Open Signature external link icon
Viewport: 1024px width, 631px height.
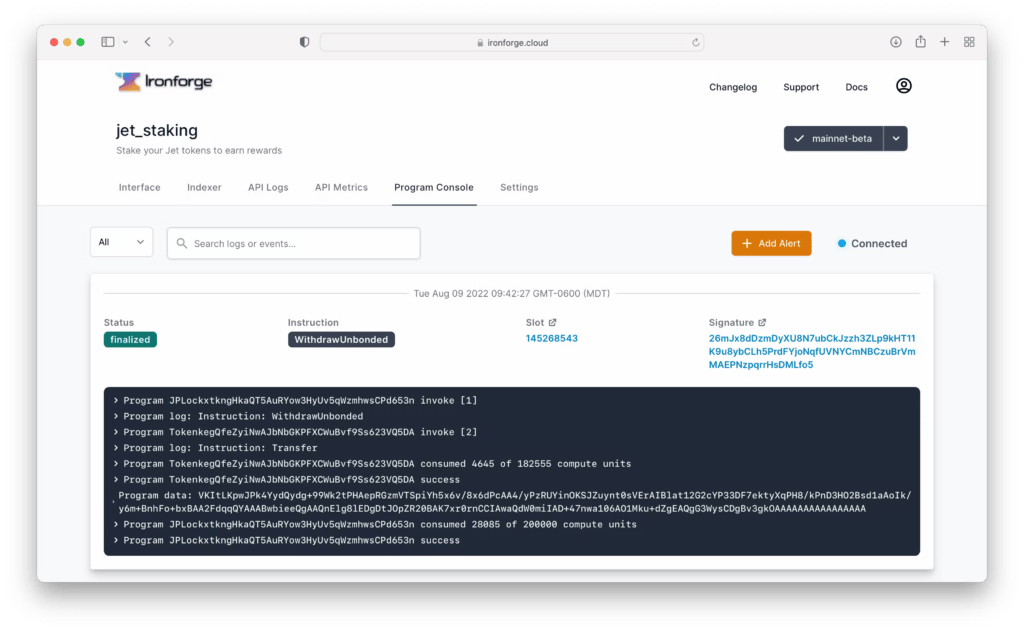click(762, 322)
